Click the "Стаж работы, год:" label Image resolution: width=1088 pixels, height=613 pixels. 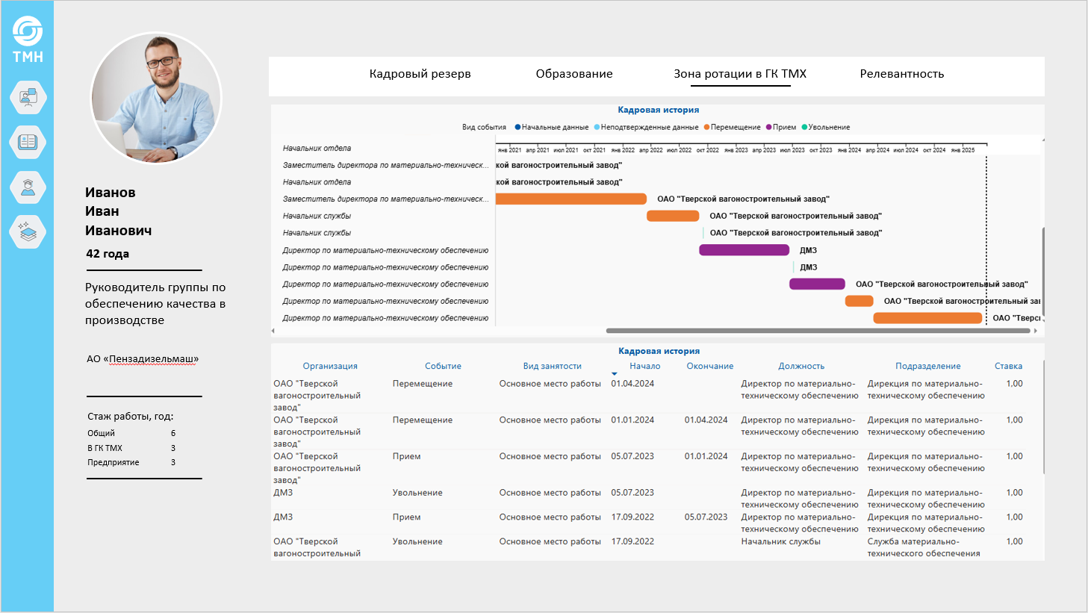pos(130,417)
